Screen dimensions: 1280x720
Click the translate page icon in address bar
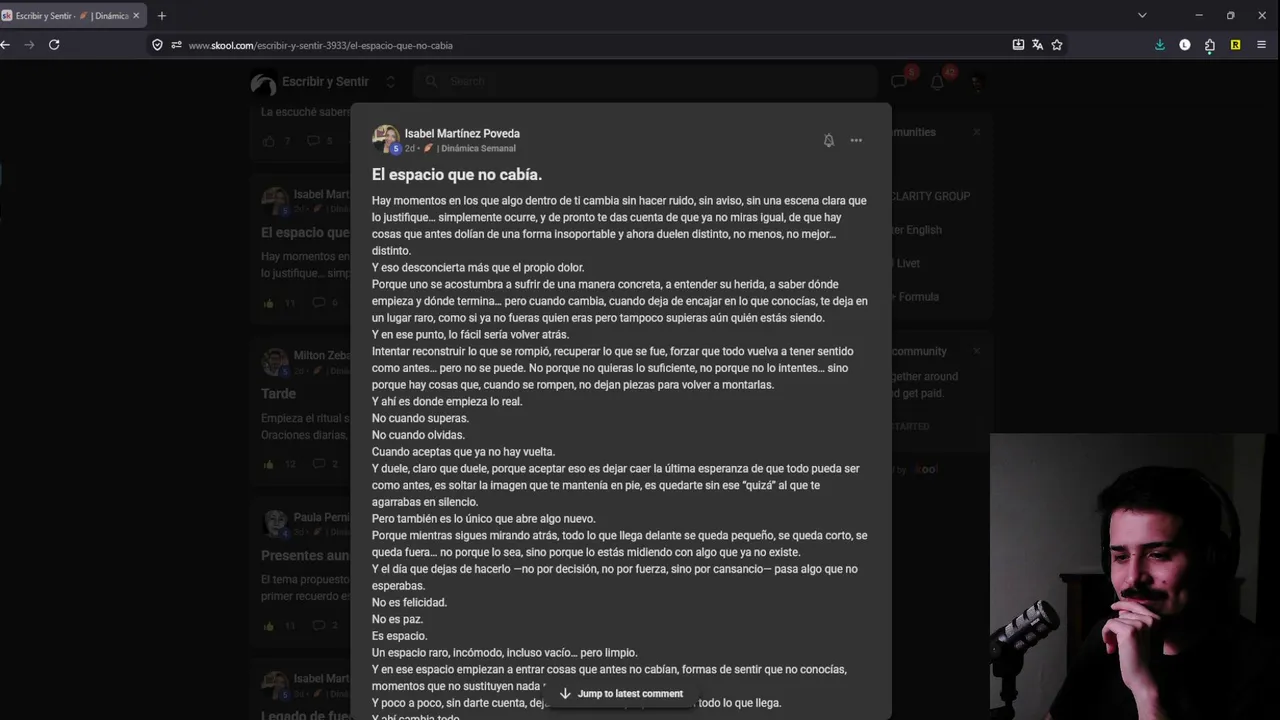click(x=1037, y=45)
